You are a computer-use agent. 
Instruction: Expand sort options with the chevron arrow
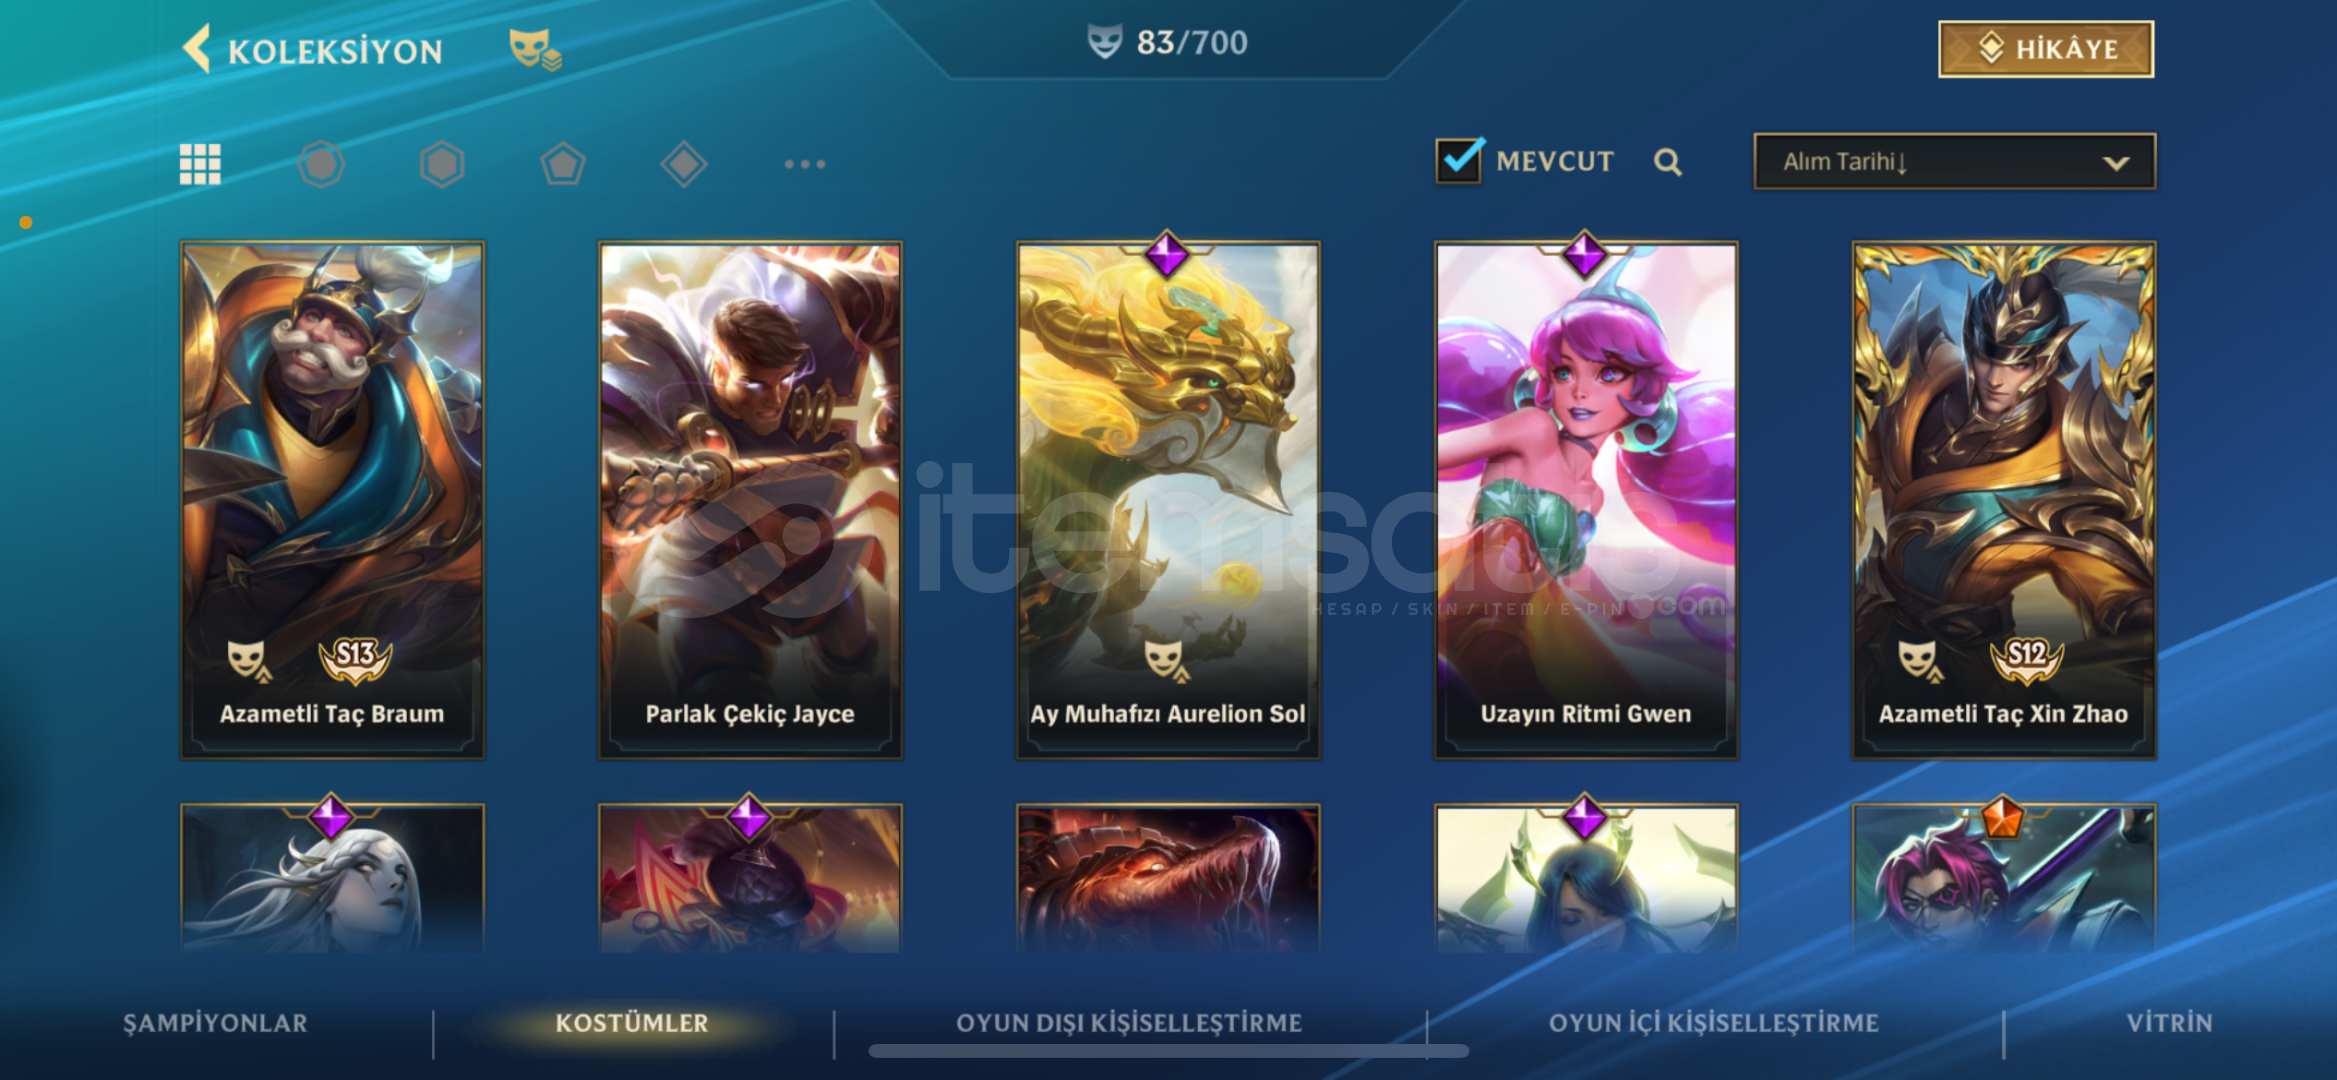[2116, 163]
